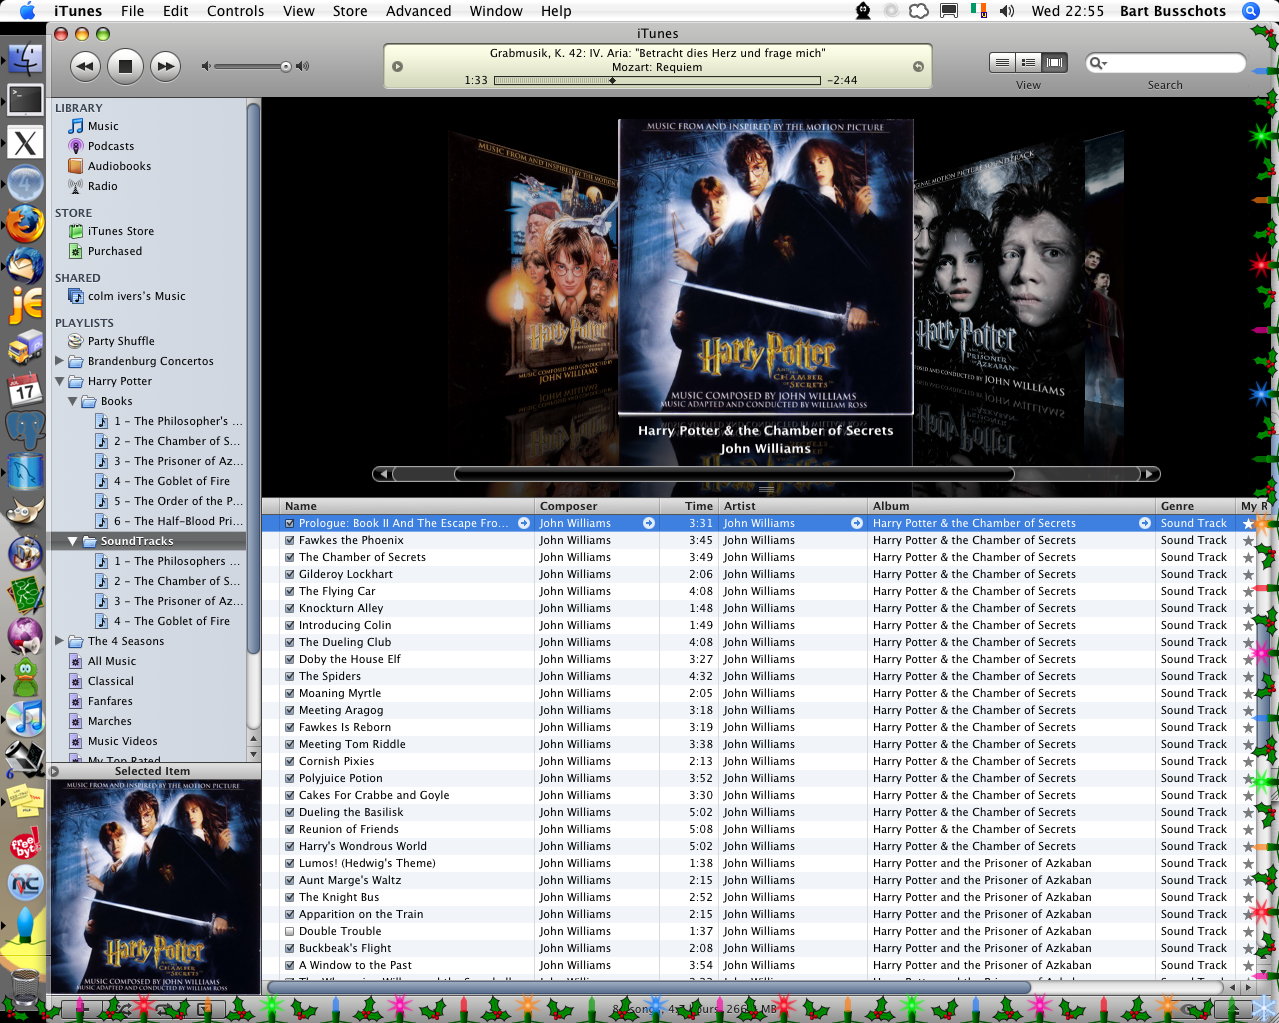Click the arrow beside the selected song's album
Screen dimensions: 1279x1023
[x=1145, y=523]
